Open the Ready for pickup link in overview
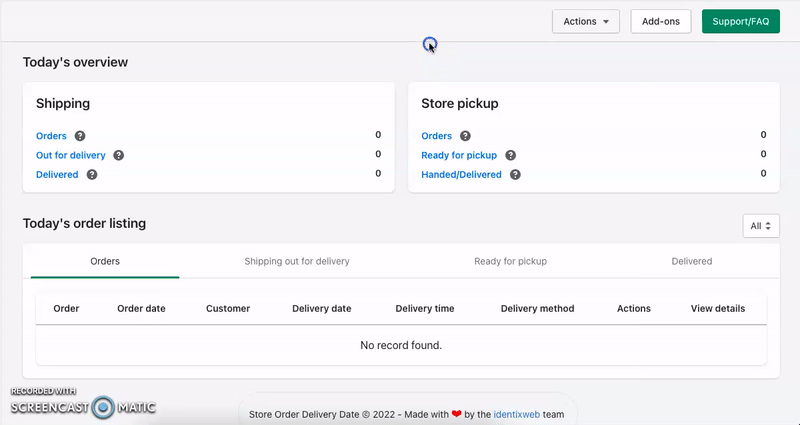 coord(459,155)
